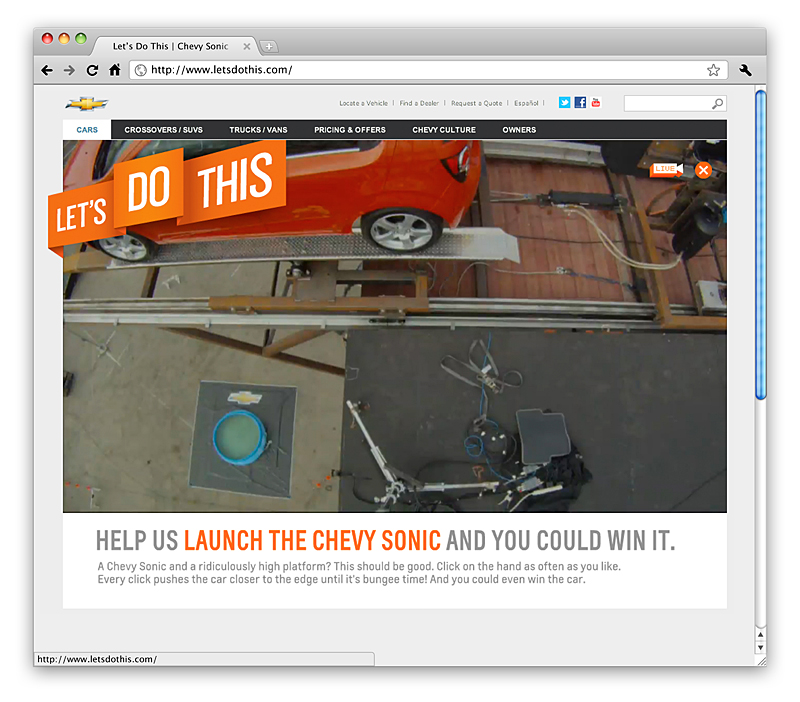
Task: Open the Pricing & Offers menu
Action: [350, 130]
